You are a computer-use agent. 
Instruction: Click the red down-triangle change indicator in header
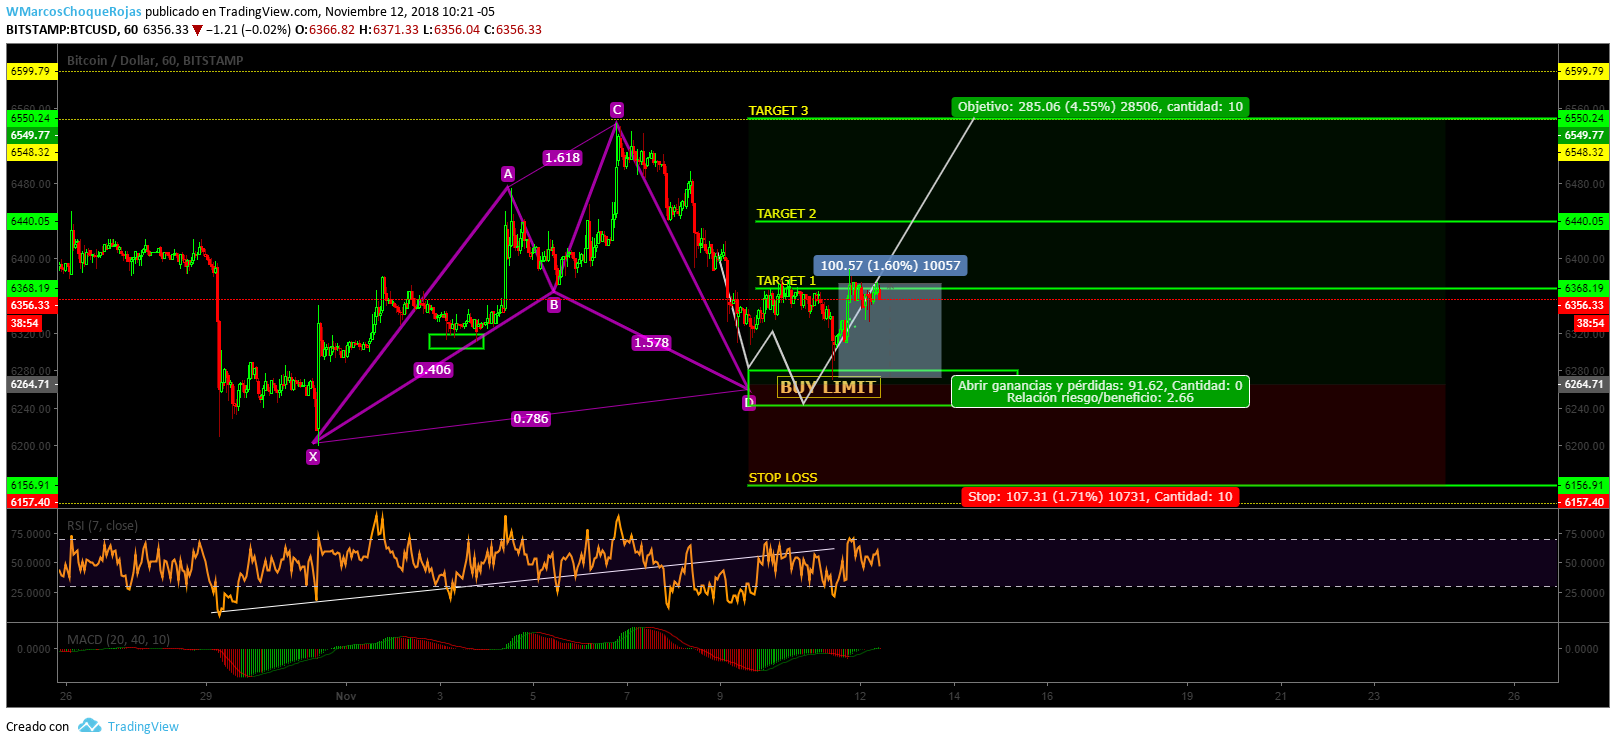[x=197, y=30]
